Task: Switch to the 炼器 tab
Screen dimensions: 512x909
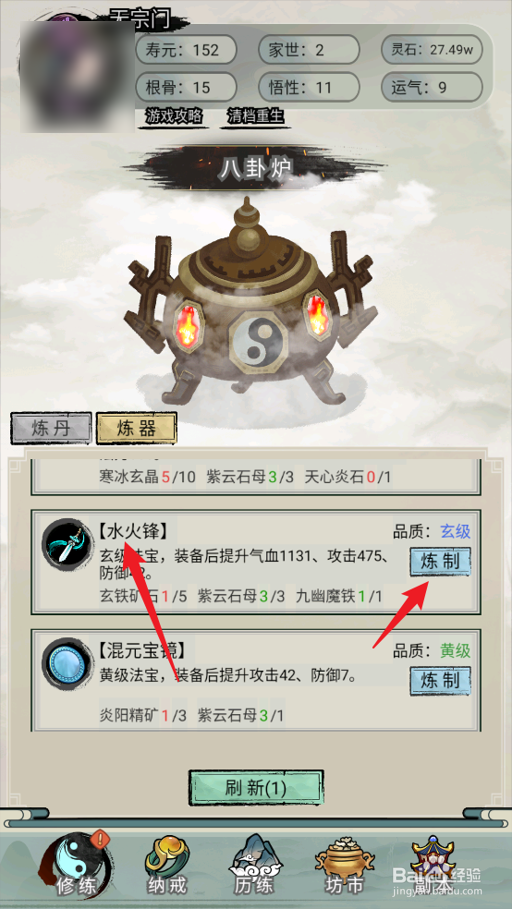Action: 136,429
